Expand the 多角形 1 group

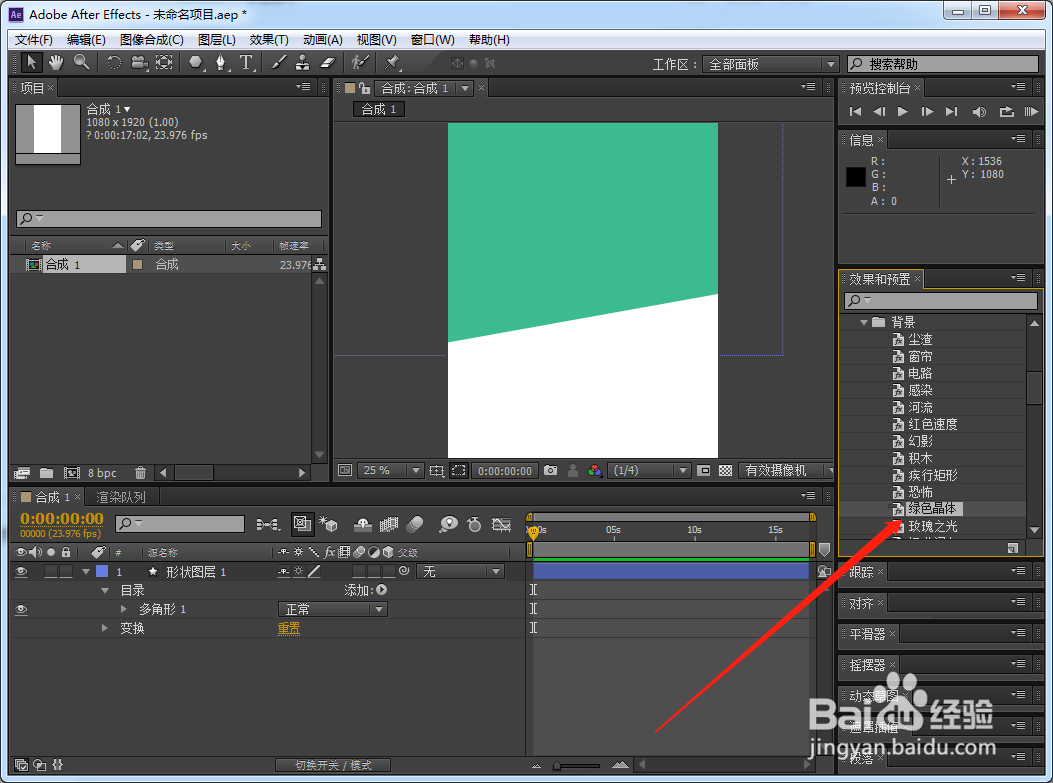(x=124, y=609)
